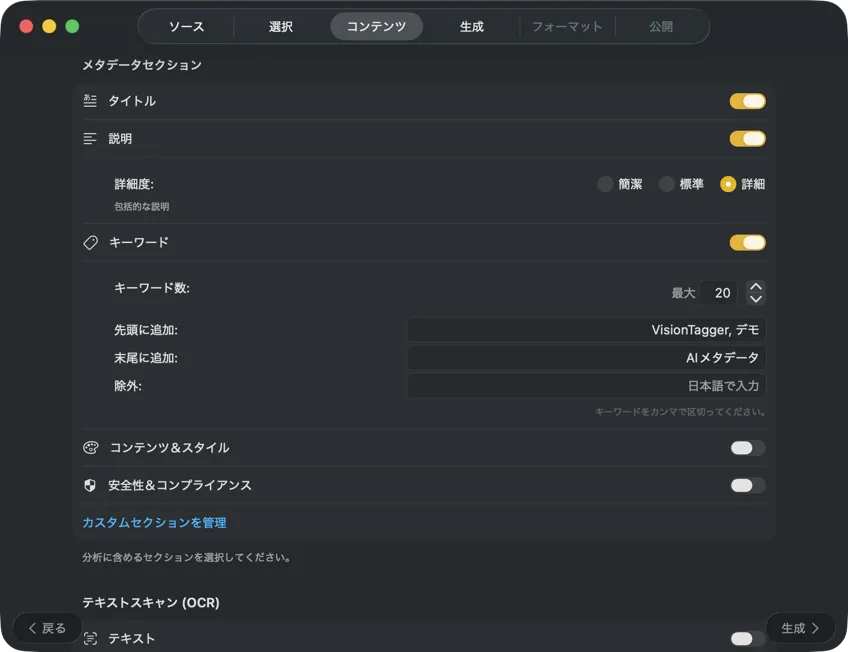Enable the 安全性＆コンプライアンス toggle

coord(746,485)
